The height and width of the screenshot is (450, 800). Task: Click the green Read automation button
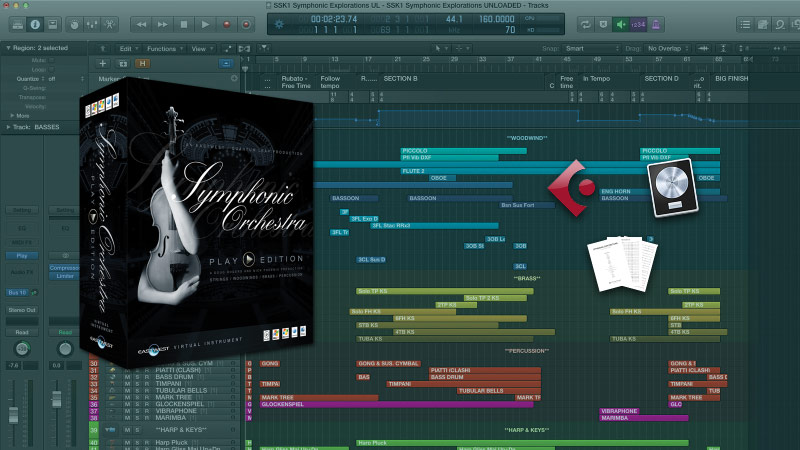(x=65, y=332)
